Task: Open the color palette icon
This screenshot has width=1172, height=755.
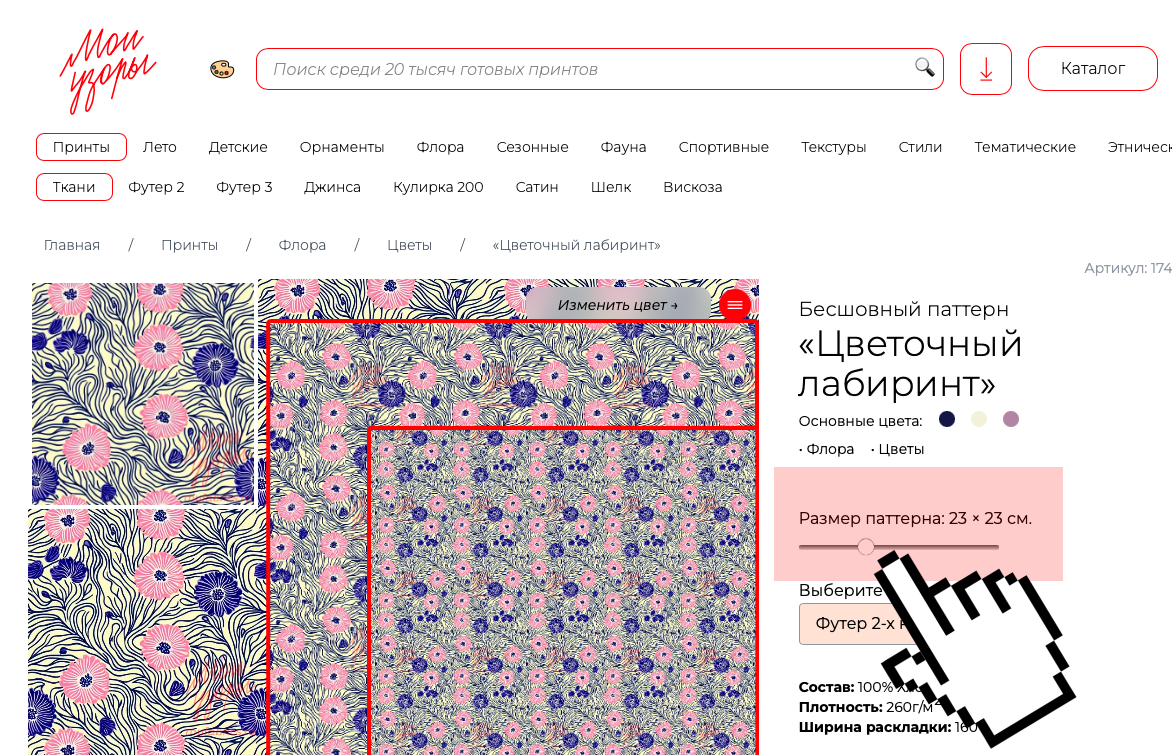Action: pyautogui.click(x=222, y=69)
